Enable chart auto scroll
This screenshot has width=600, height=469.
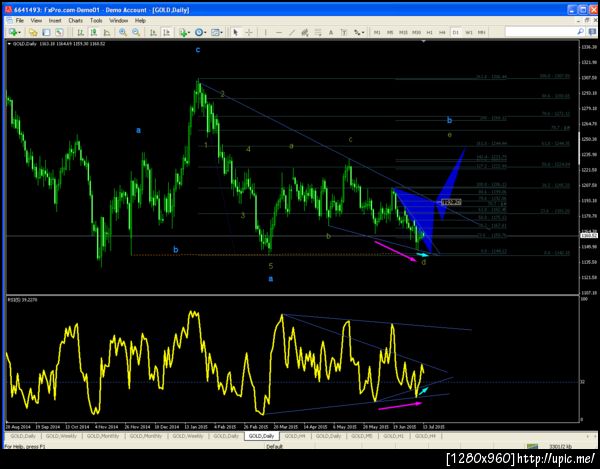pos(153,33)
